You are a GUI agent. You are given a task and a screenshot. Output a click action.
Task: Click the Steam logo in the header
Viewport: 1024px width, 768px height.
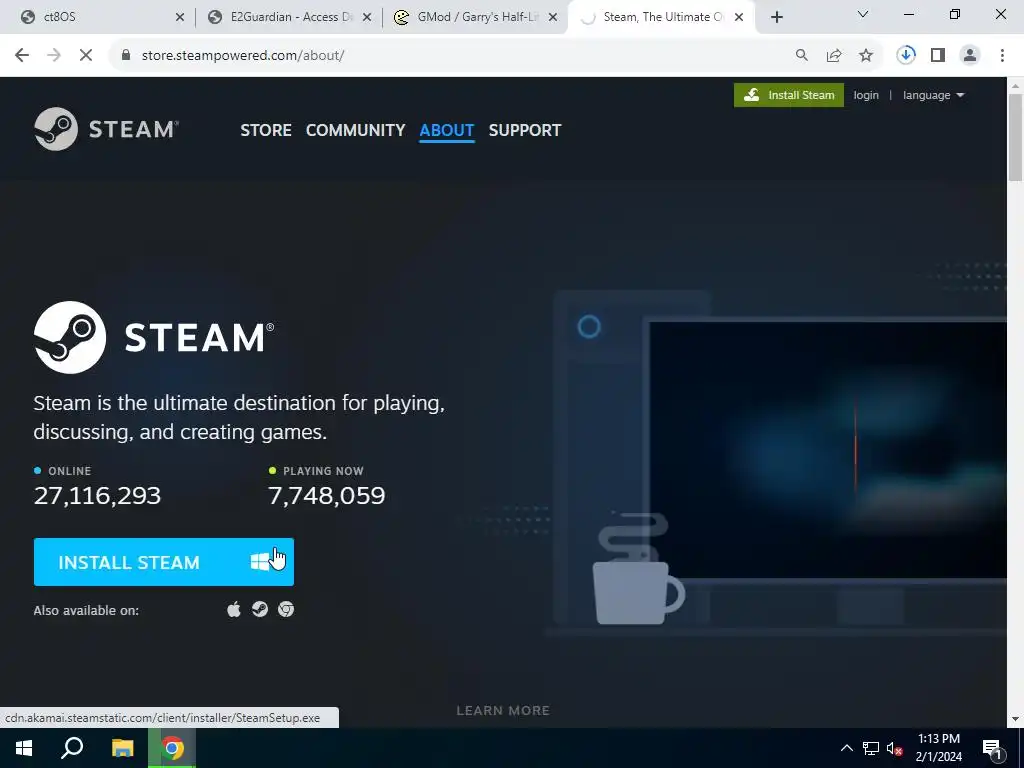106,129
